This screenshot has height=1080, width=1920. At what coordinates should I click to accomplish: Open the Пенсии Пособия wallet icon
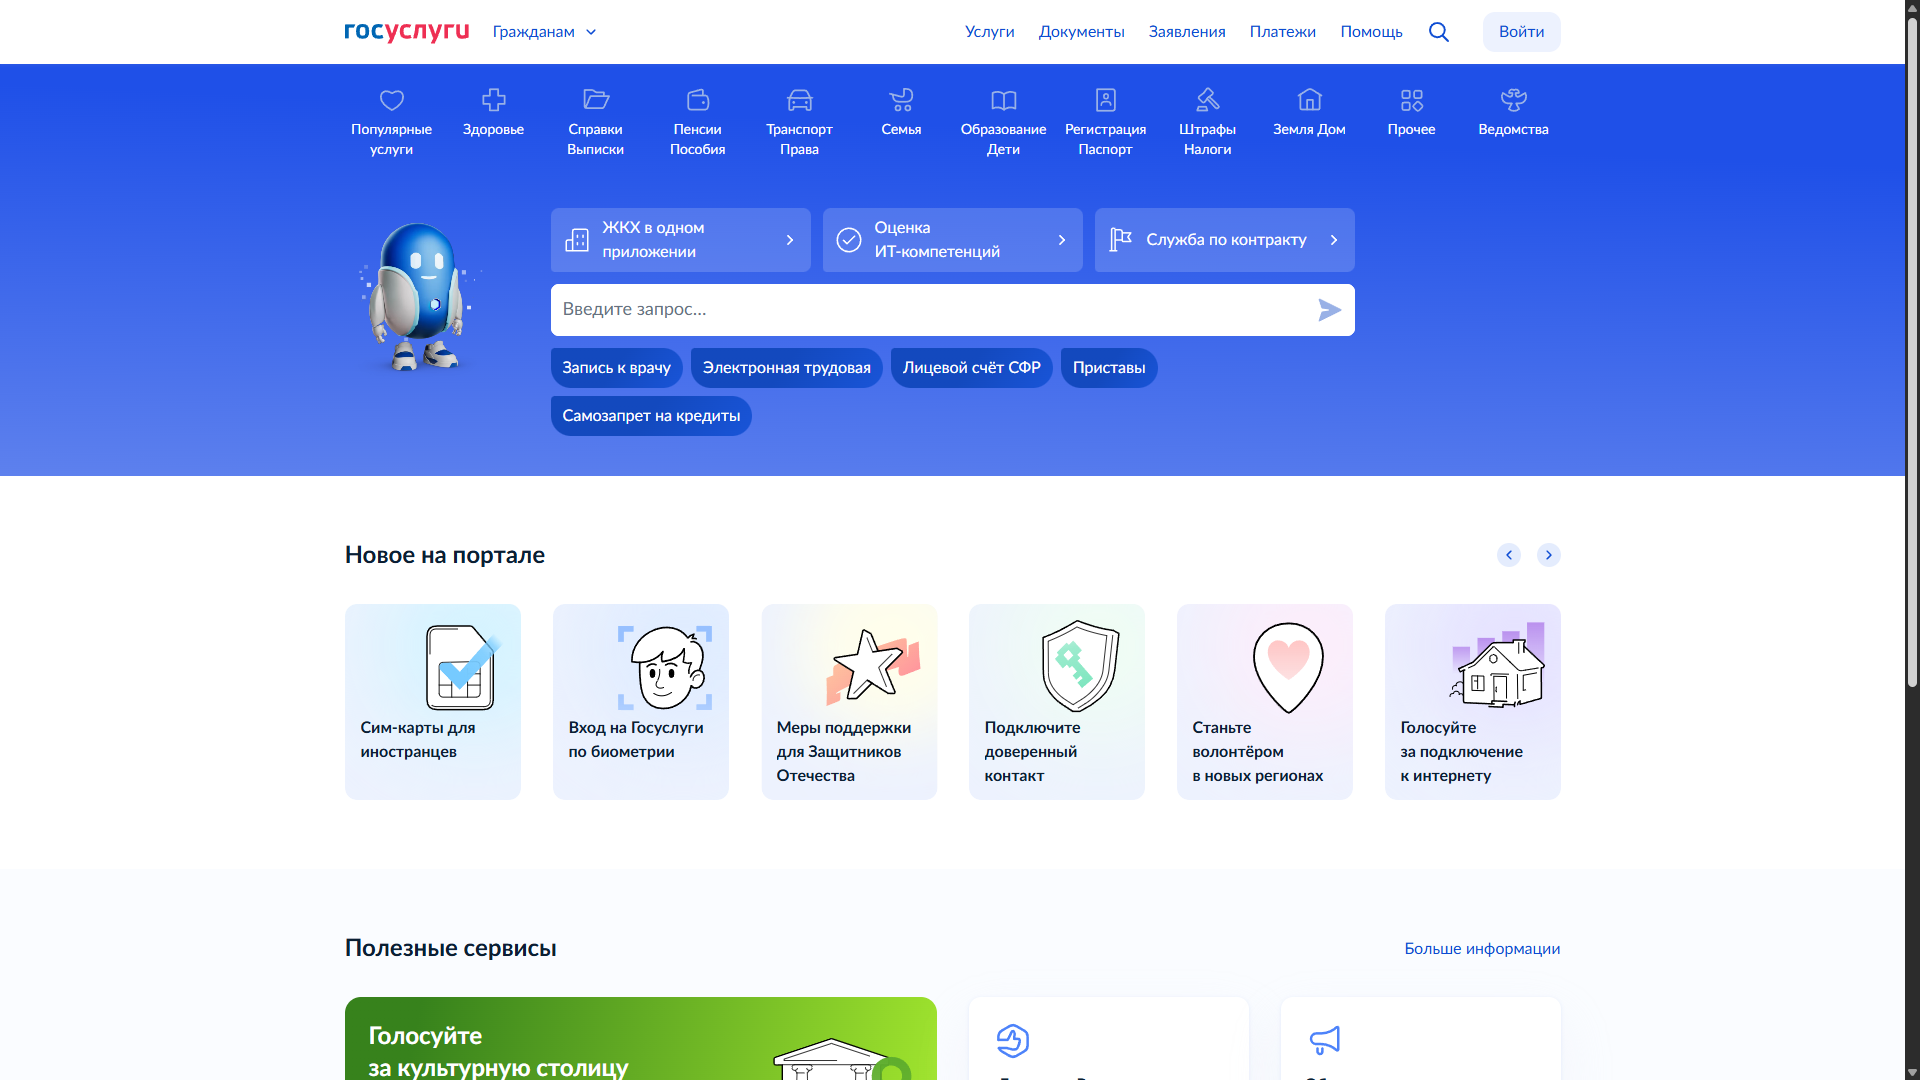(x=697, y=101)
